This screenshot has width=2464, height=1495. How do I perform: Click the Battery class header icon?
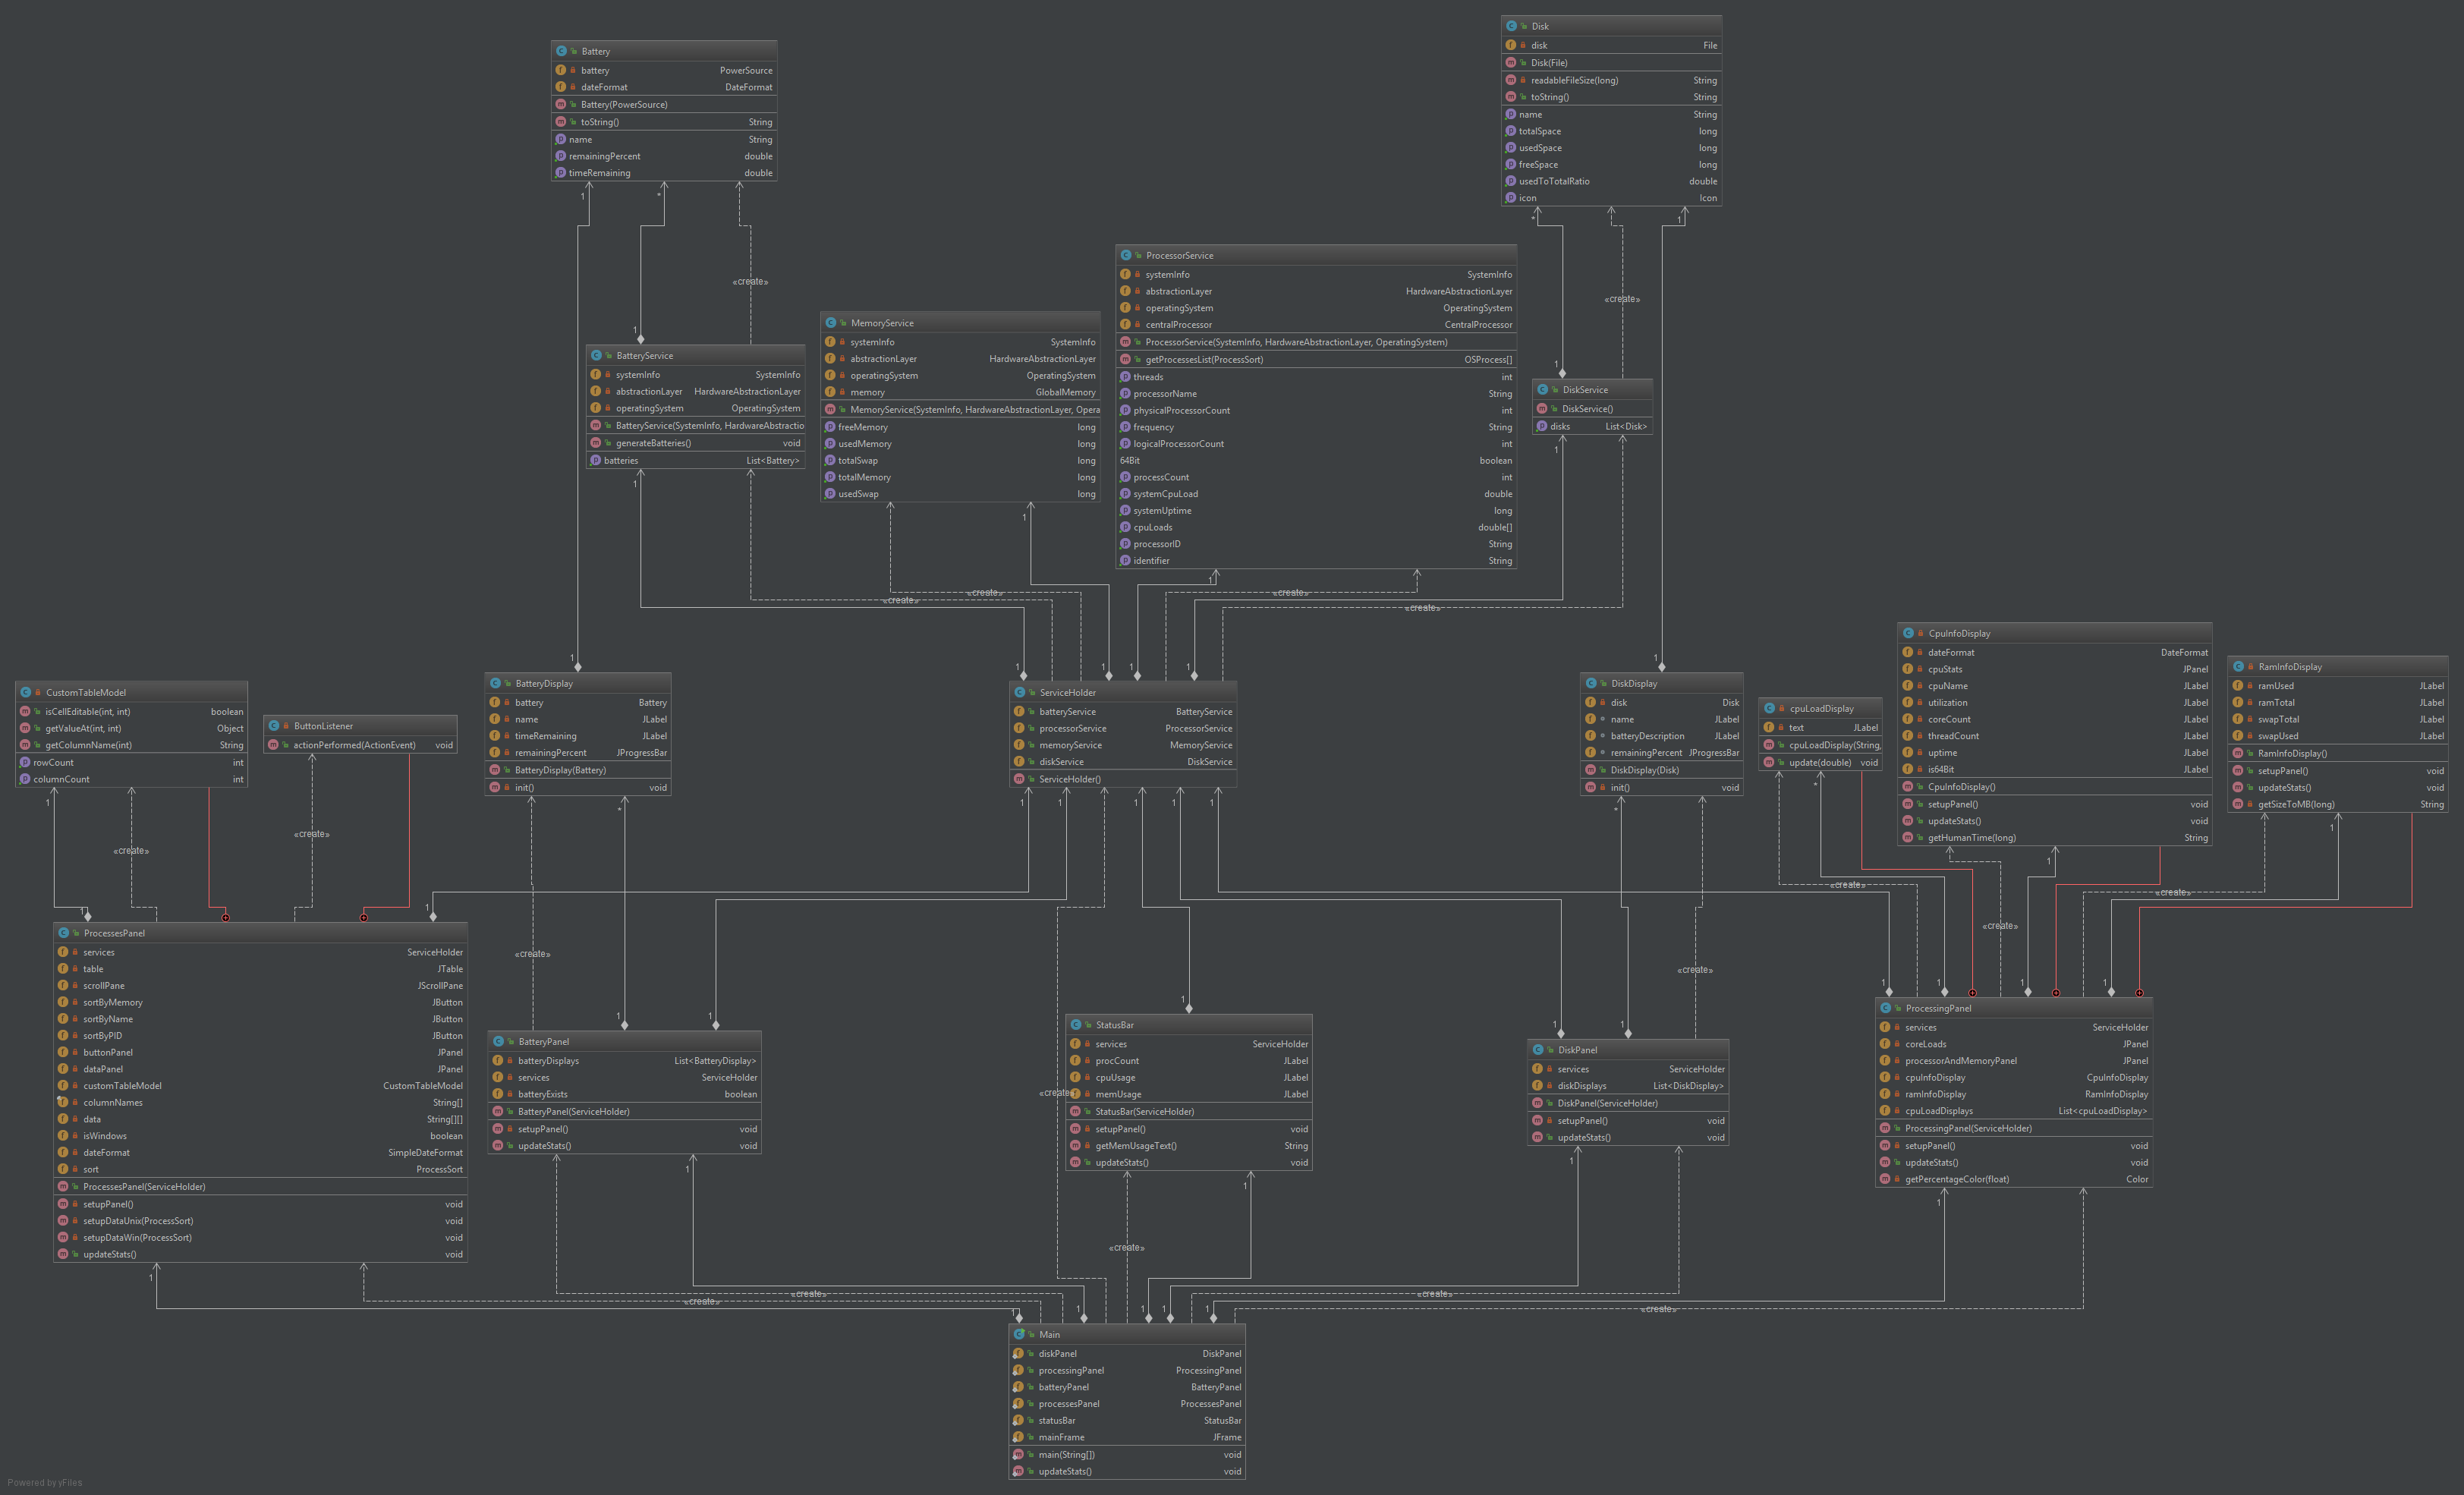pyautogui.click(x=561, y=51)
